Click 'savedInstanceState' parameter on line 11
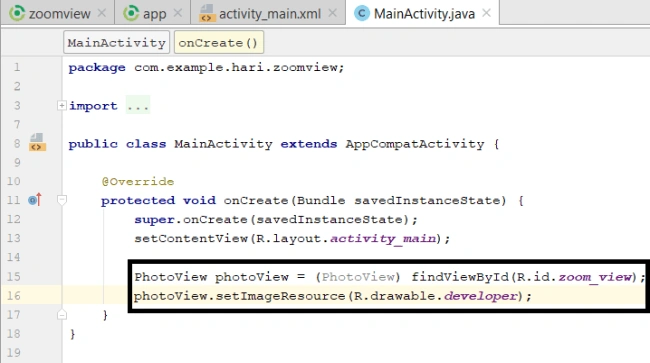Viewport: 650px width, 363px height. [427, 201]
